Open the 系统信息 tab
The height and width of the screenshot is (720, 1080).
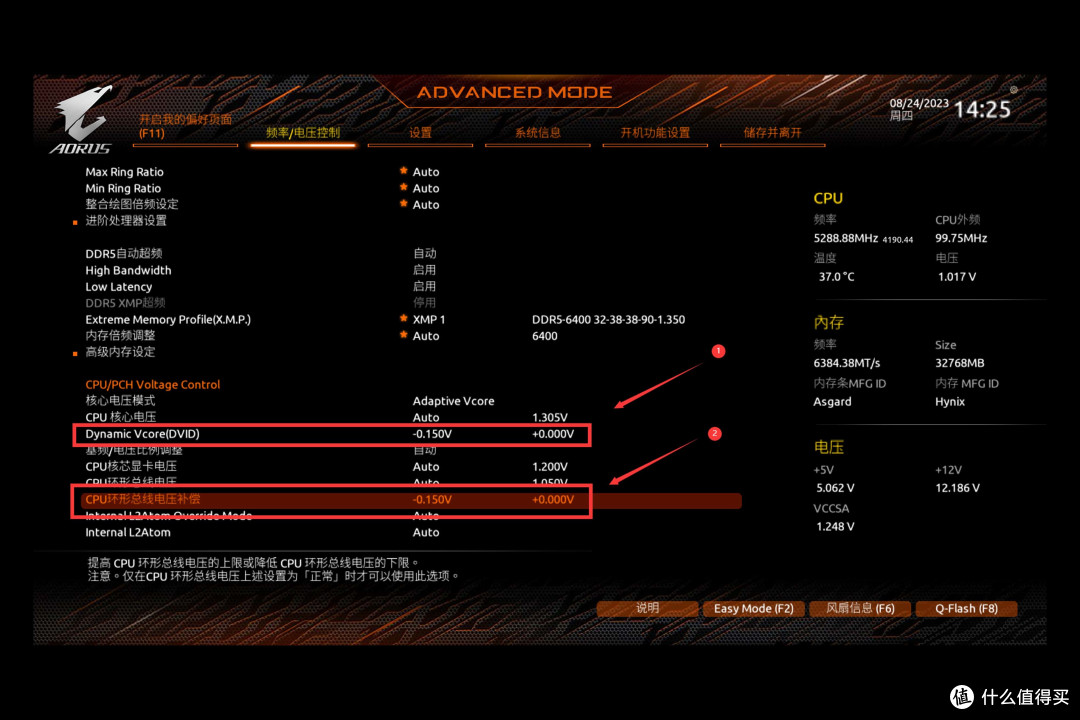point(538,133)
